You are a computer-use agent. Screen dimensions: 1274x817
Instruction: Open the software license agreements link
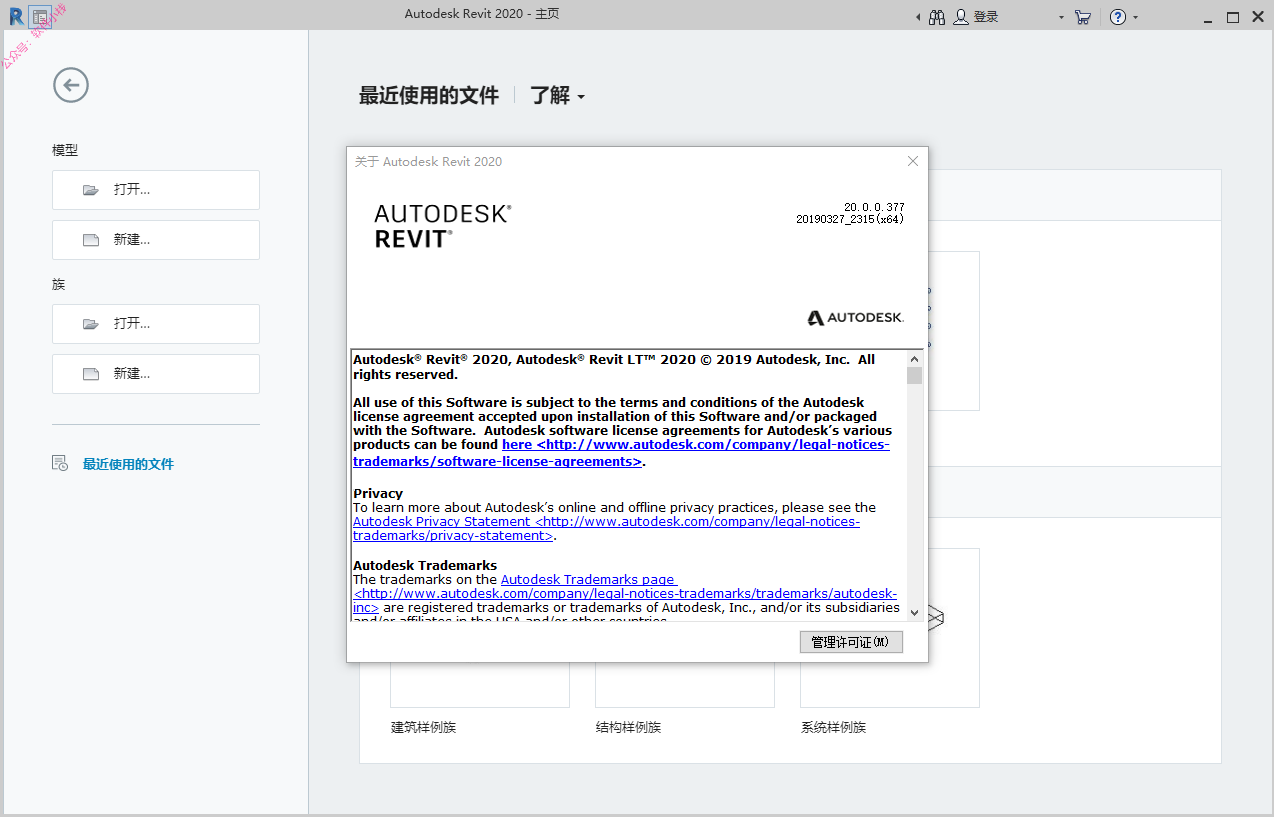click(x=621, y=453)
